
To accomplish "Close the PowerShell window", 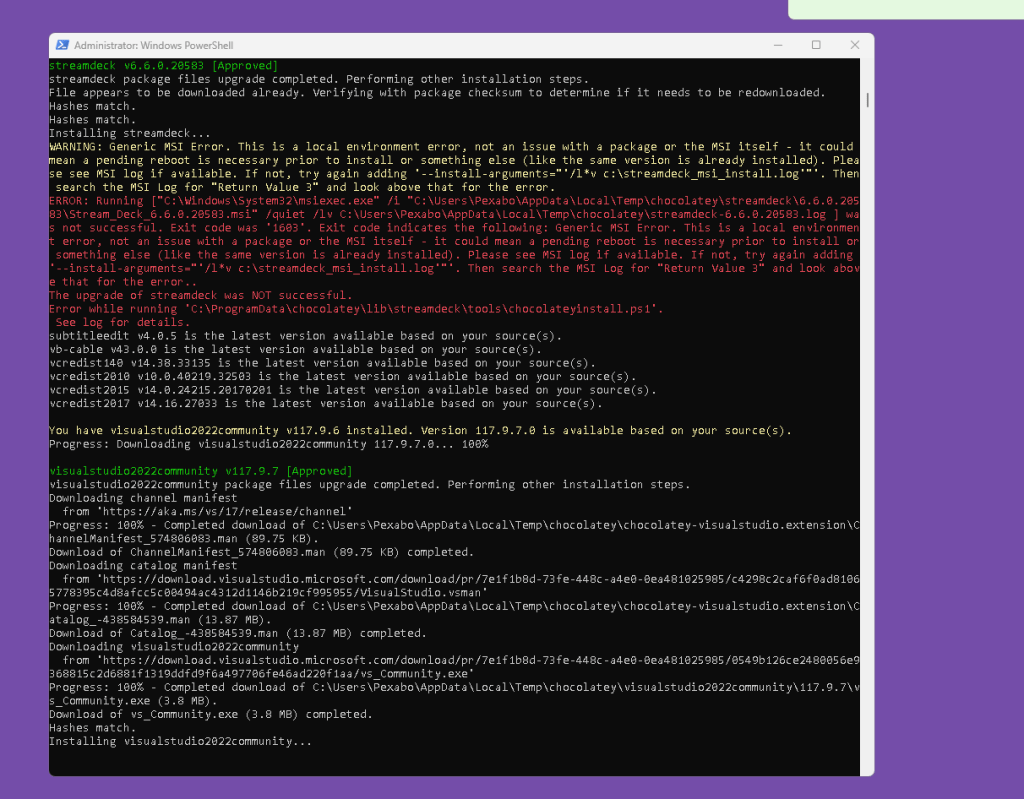I will pyautogui.click(x=854, y=45).
